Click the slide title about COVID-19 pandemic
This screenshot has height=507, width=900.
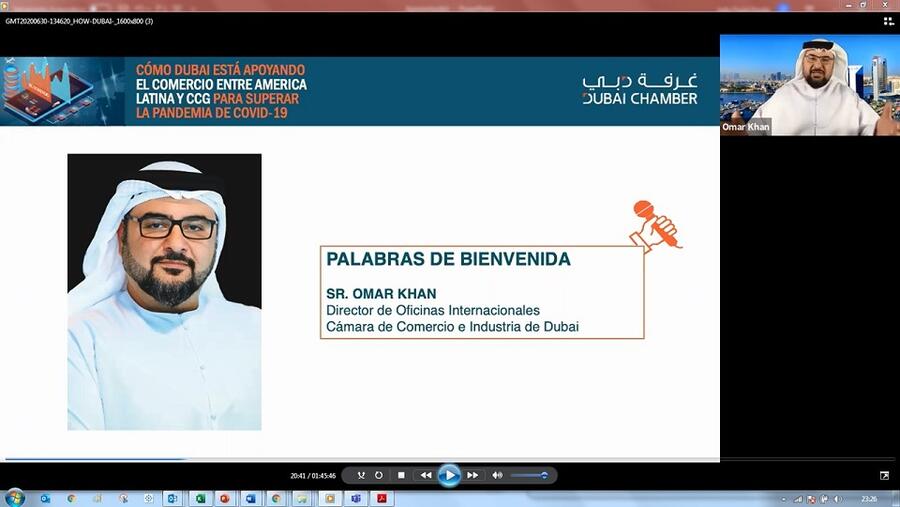[222, 91]
